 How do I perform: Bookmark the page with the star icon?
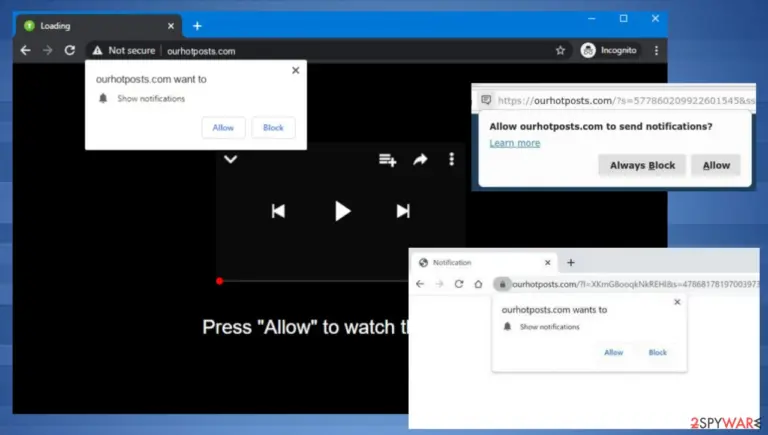point(560,50)
